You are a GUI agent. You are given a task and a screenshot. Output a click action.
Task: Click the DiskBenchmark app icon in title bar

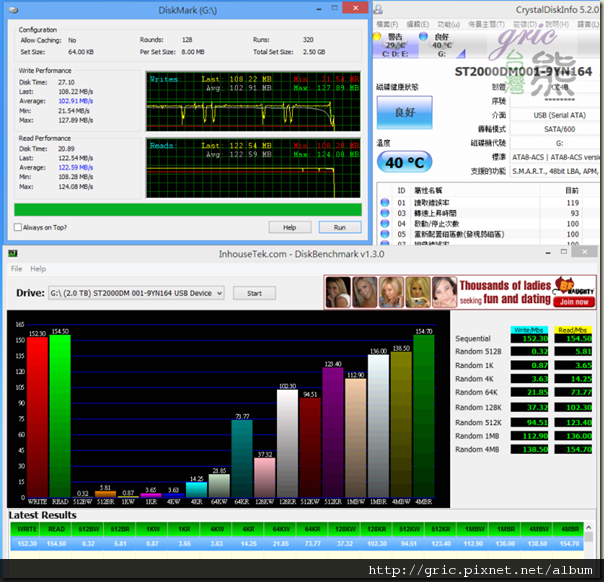[14, 253]
